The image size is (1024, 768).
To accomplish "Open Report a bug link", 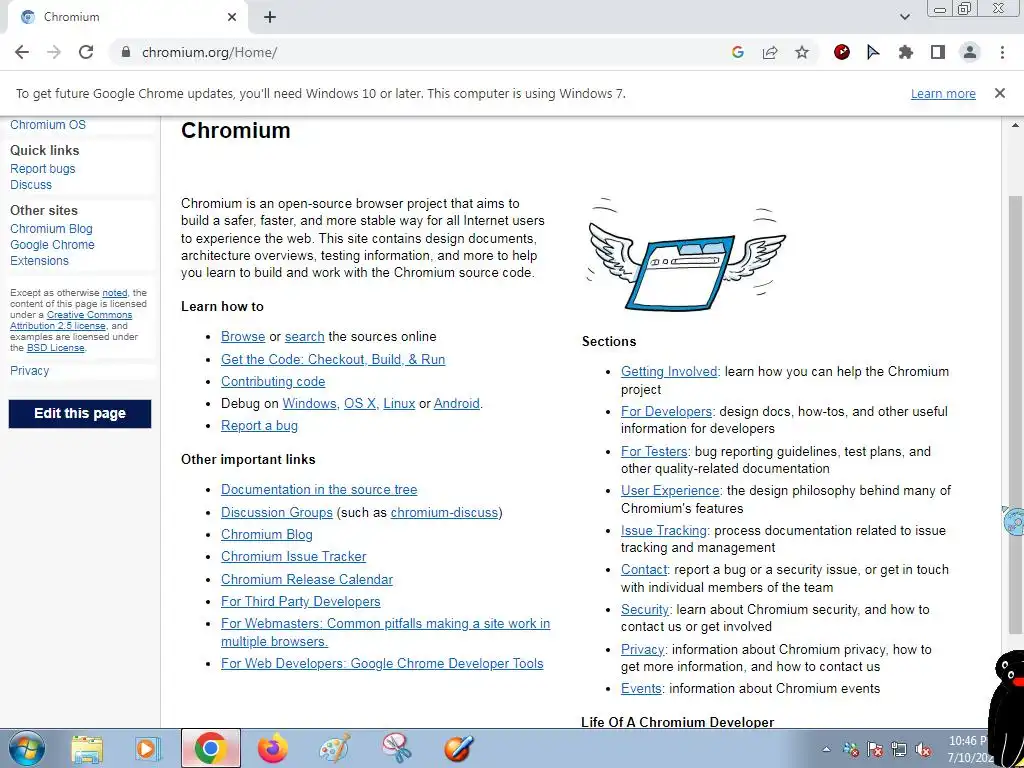I will 259,426.
